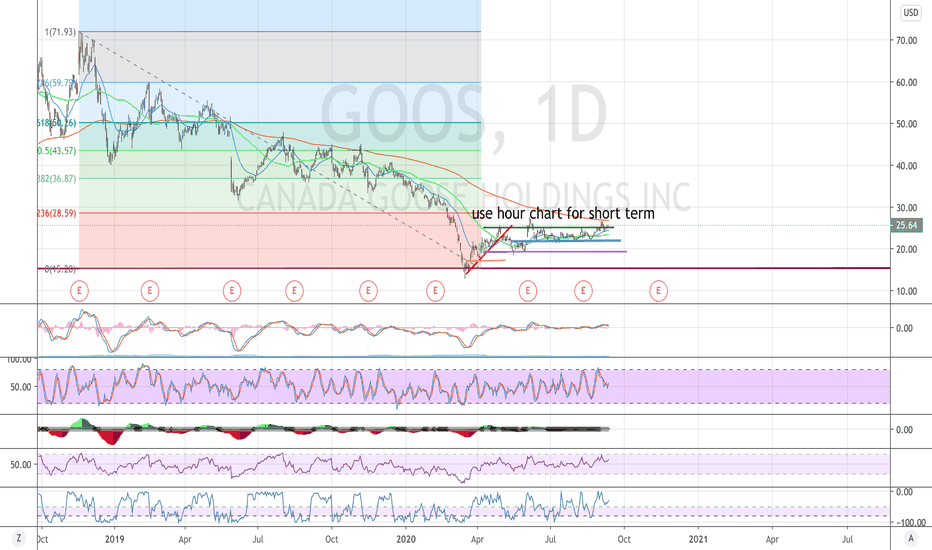Viewport: 932px width, 550px height.
Task: Select the purple horizontal support line
Action: [556, 252]
